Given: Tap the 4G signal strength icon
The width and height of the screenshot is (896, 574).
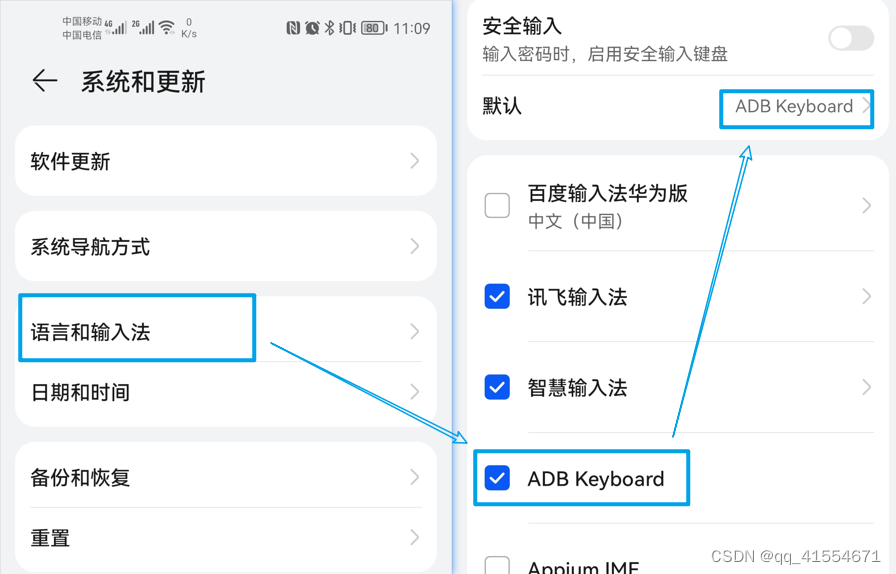Looking at the screenshot, I should point(115,27).
